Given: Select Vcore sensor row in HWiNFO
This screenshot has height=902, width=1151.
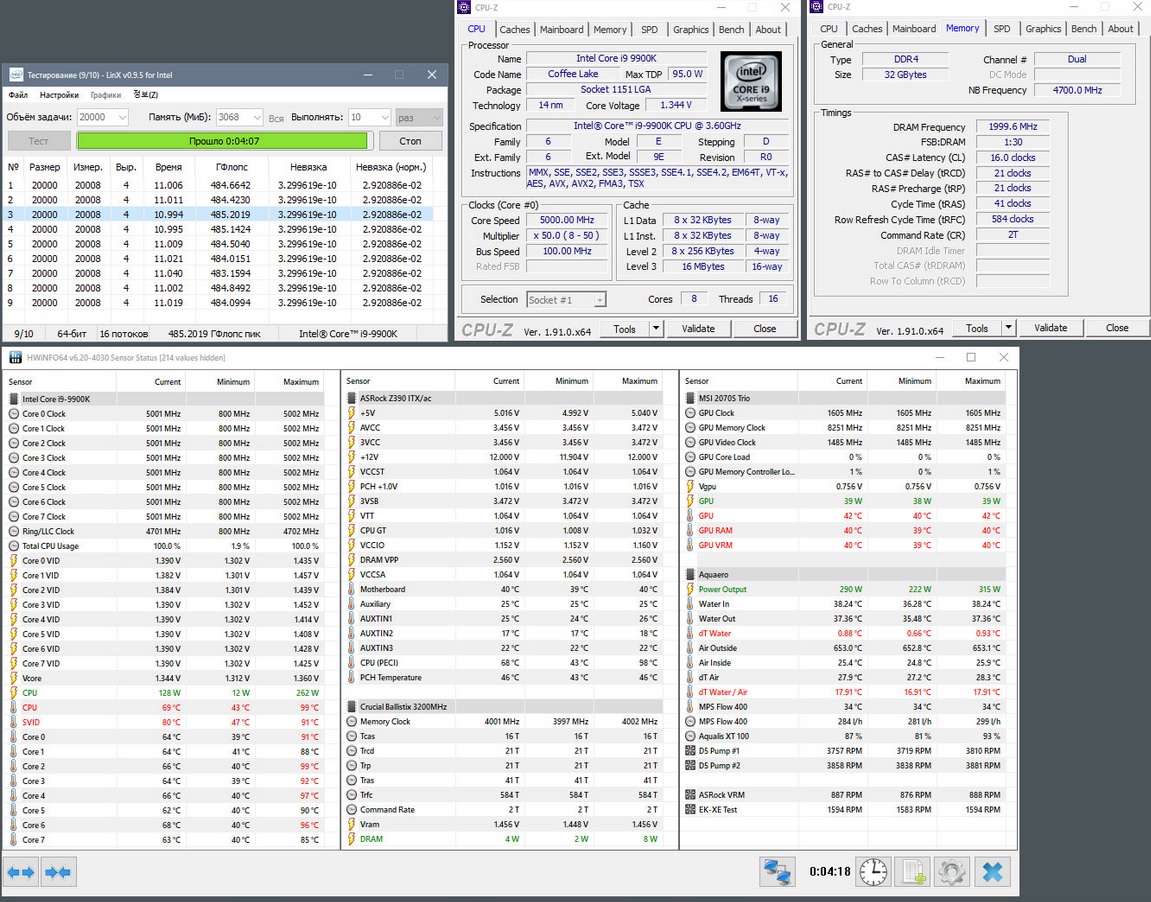Looking at the screenshot, I should pos(164,678).
